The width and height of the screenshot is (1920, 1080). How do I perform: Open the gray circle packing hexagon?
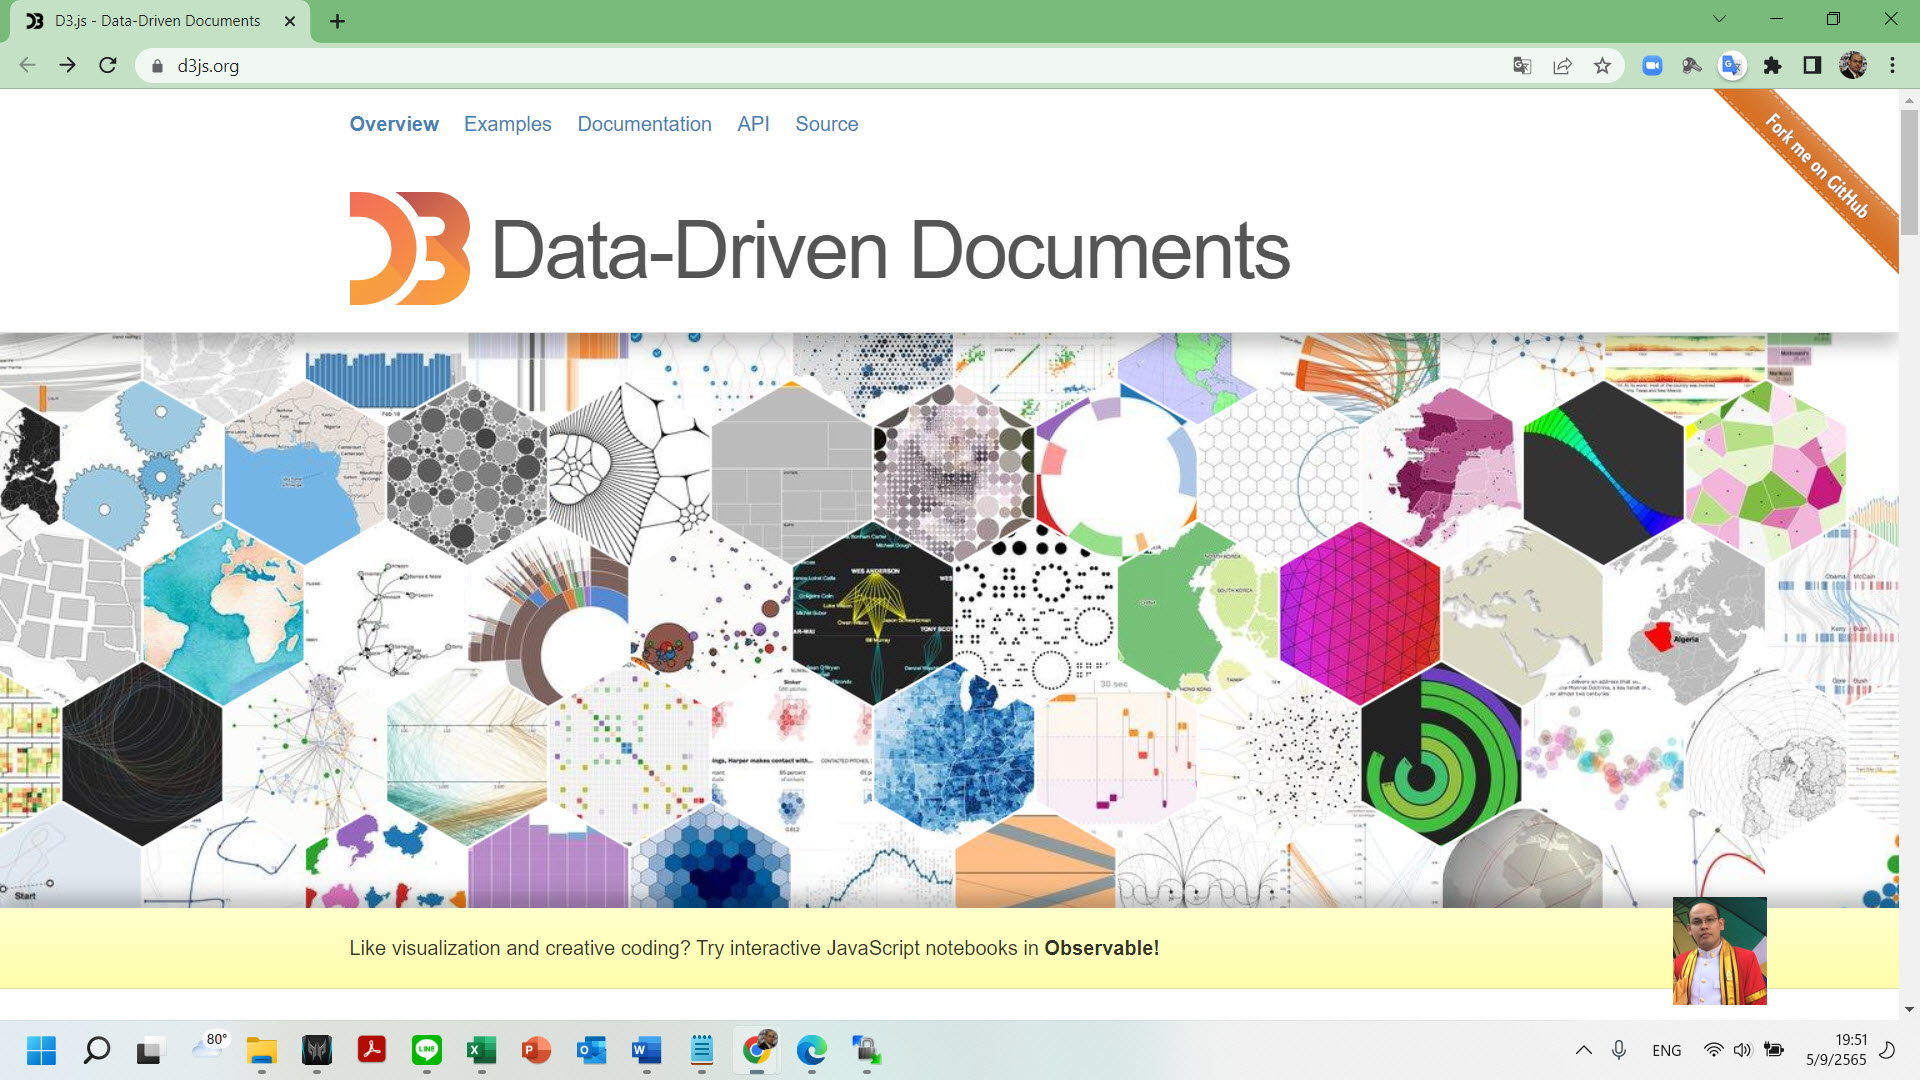click(466, 472)
